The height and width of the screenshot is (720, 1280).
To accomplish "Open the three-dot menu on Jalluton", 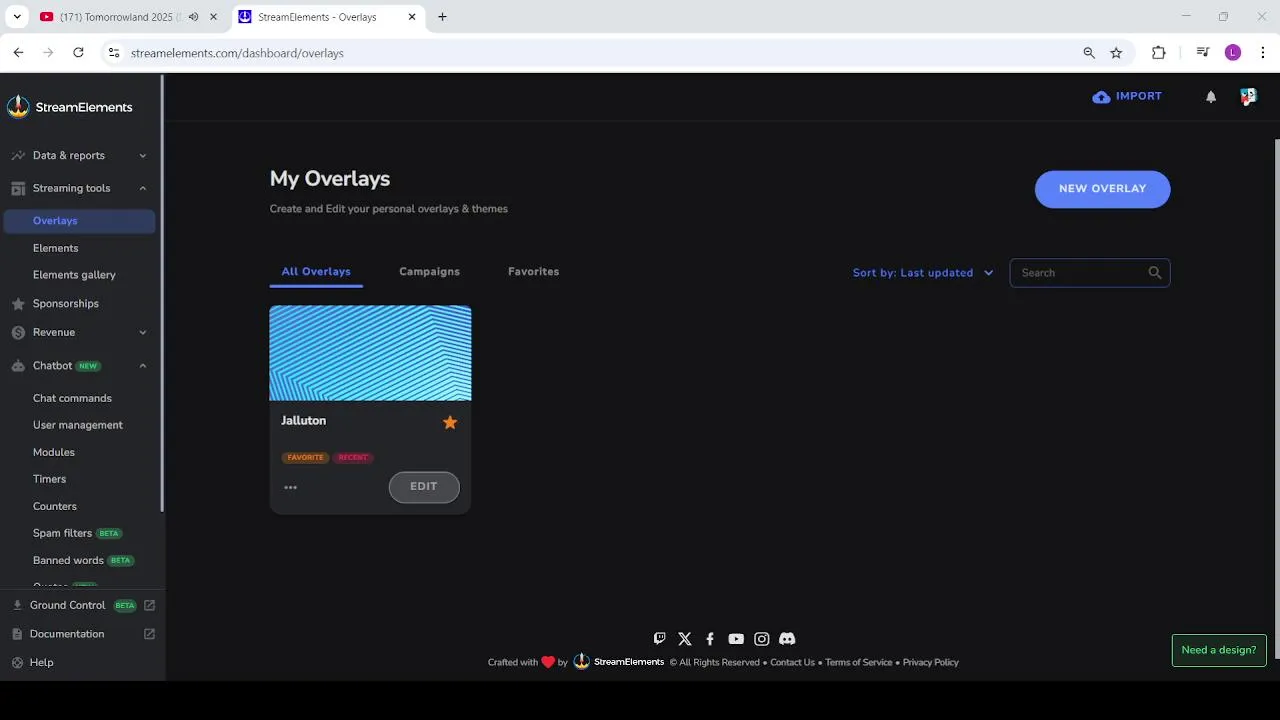I will click(290, 487).
